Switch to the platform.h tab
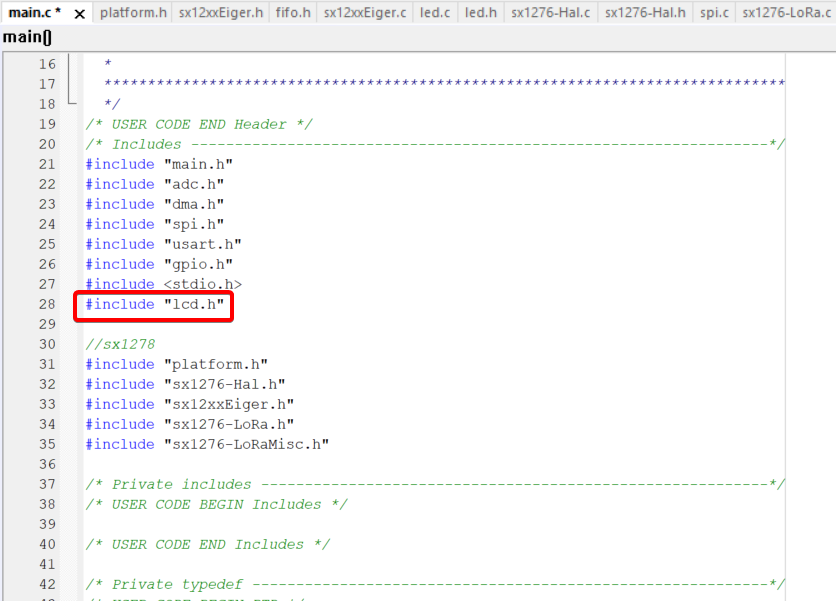This screenshot has height=601, width=836. [x=133, y=13]
